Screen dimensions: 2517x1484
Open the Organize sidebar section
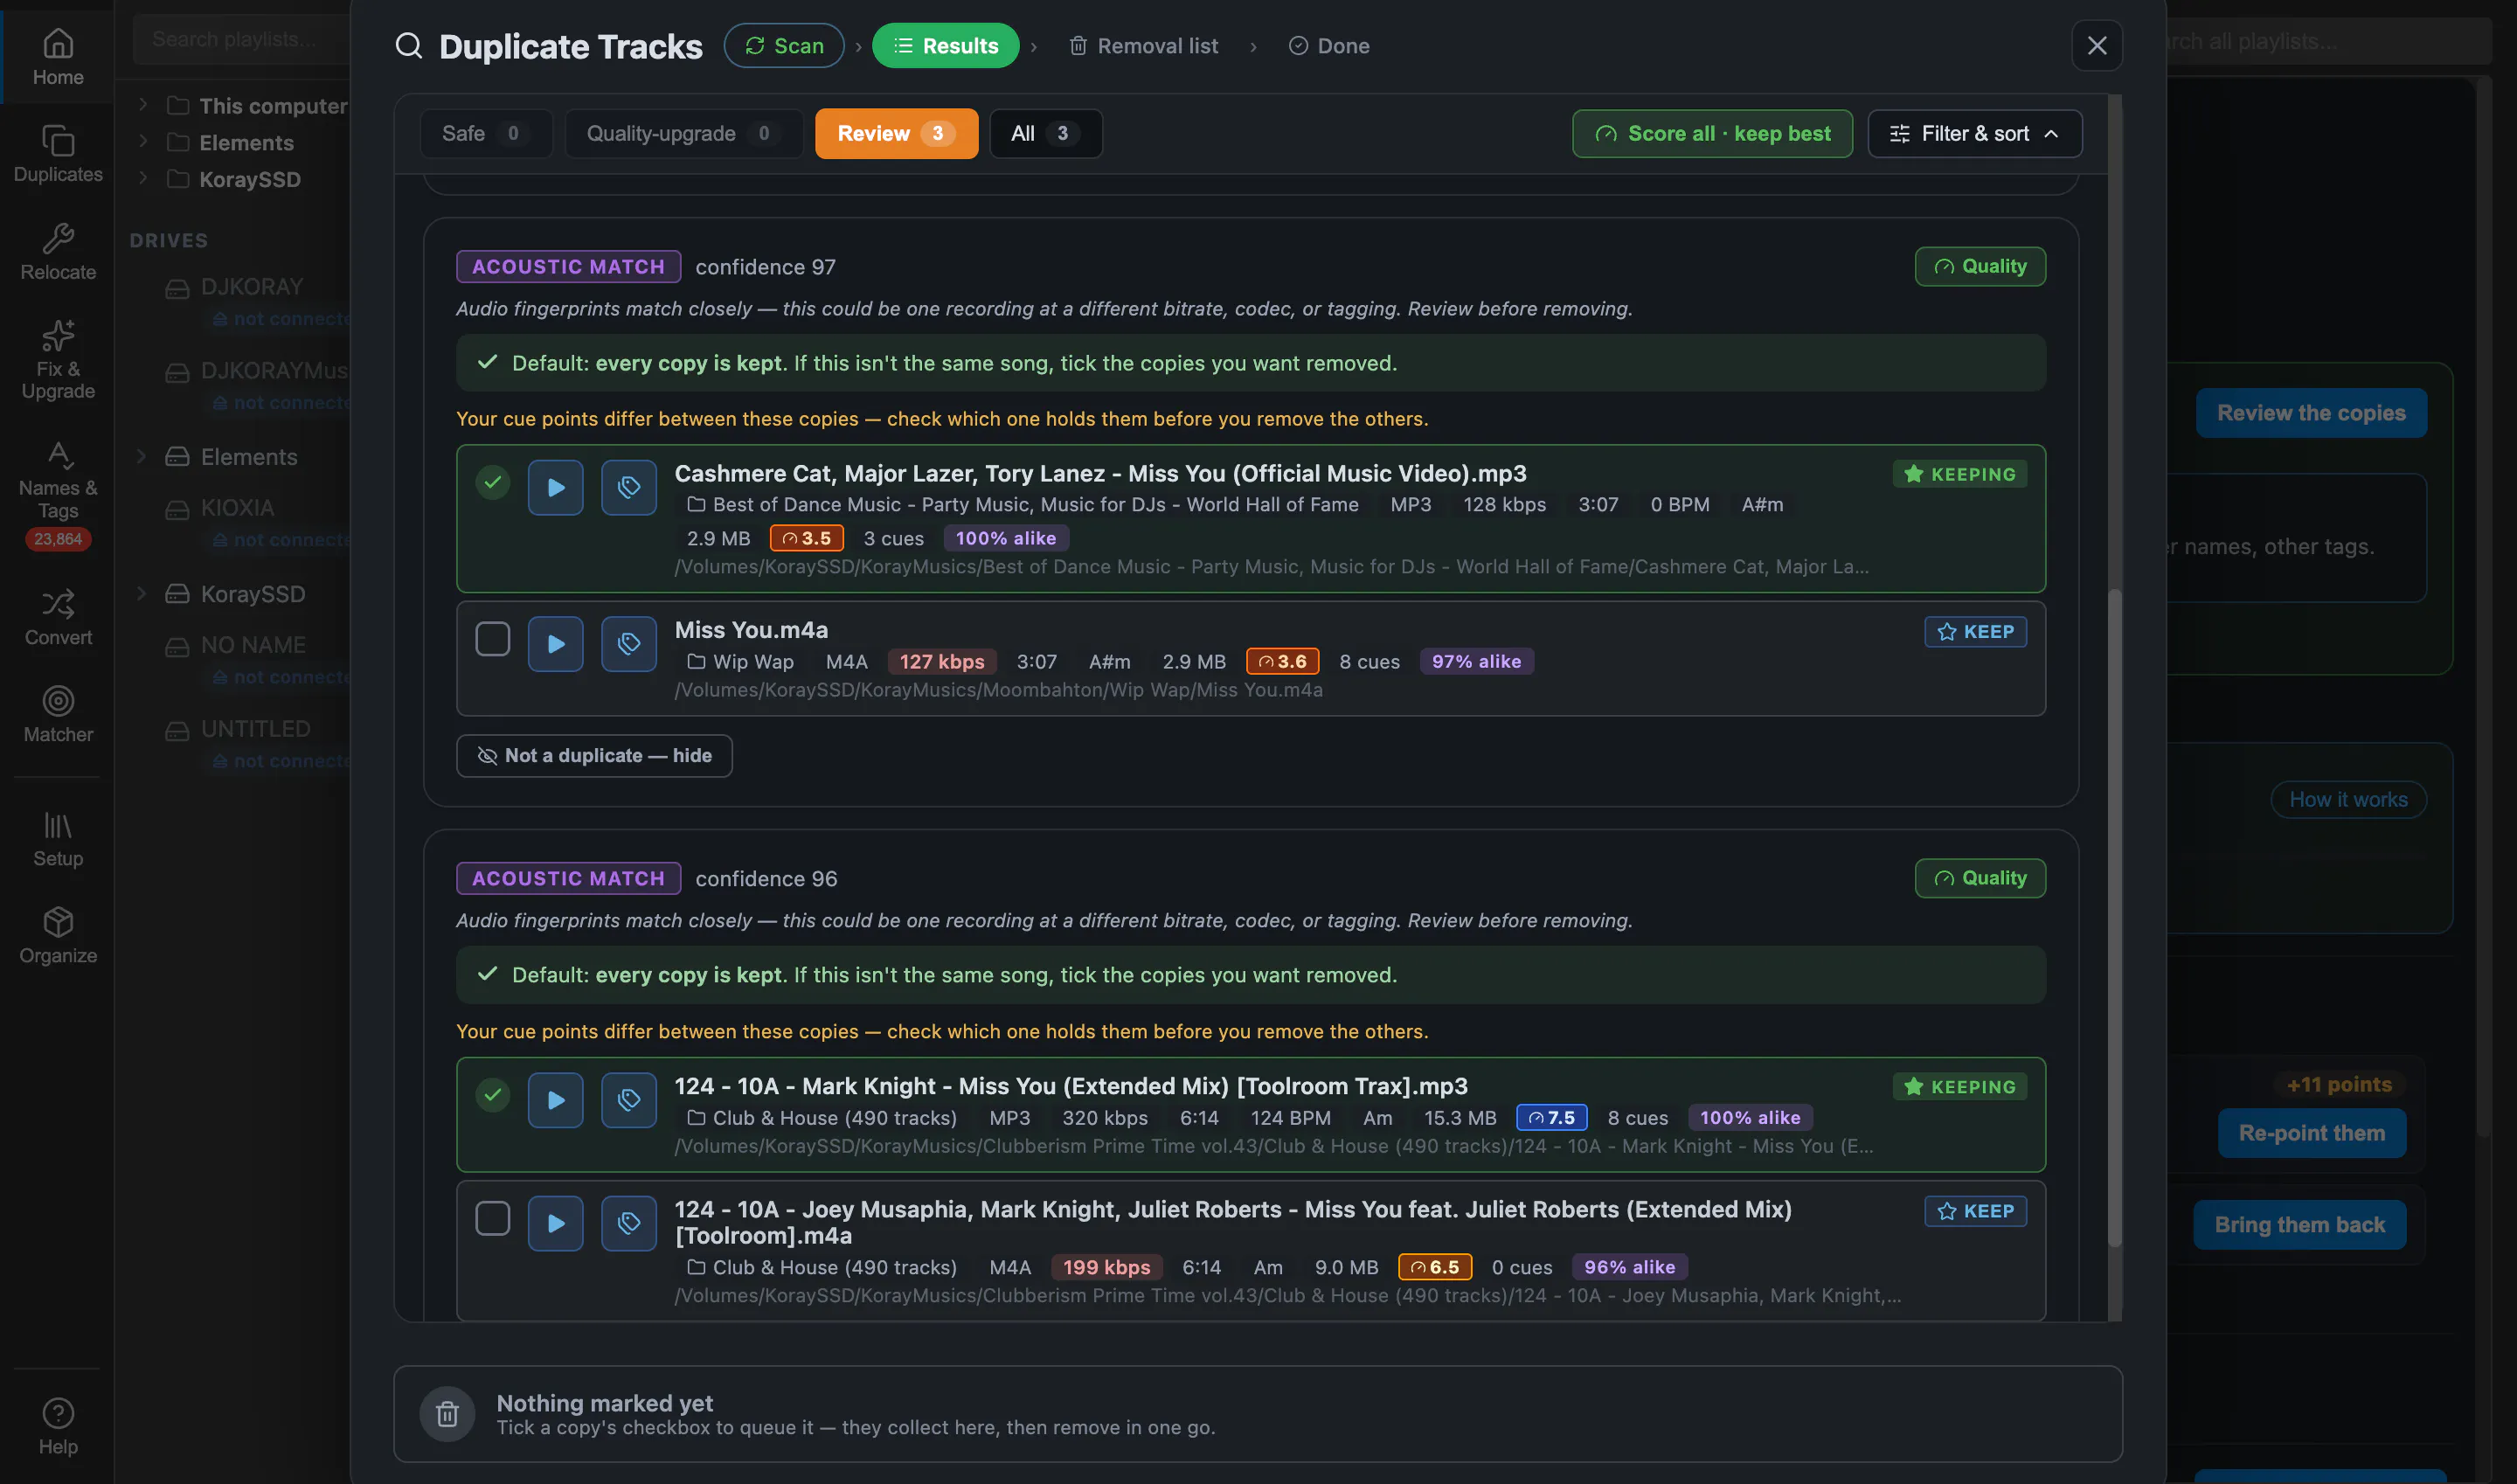pos(57,935)
